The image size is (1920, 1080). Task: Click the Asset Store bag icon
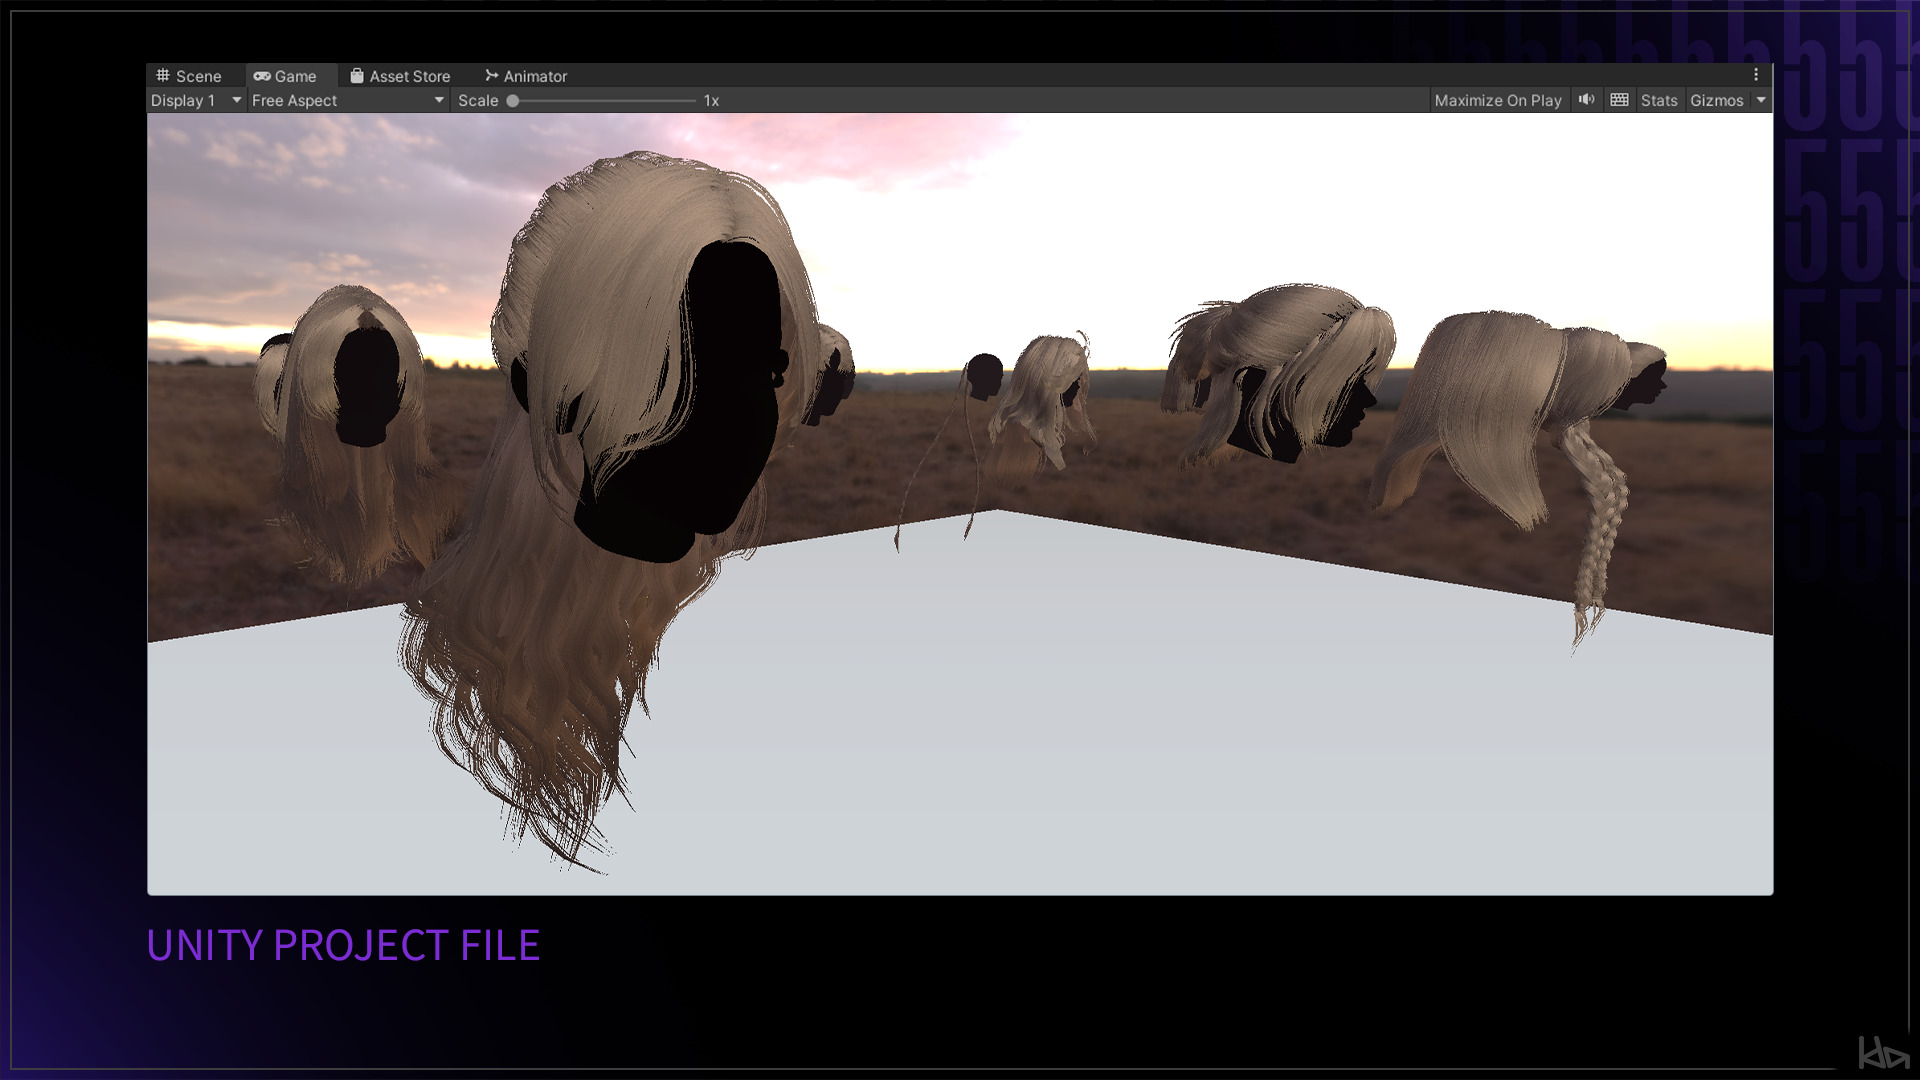357,76
